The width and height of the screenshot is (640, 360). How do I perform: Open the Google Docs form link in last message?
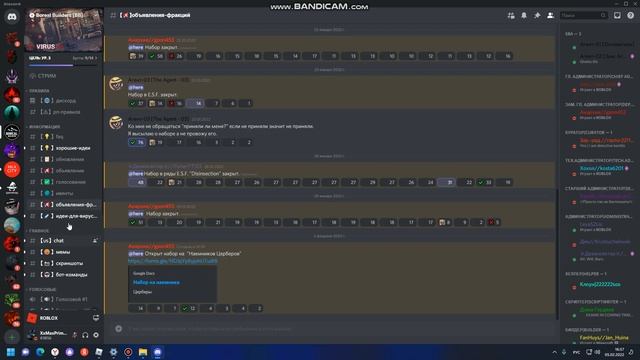tap(173, 261)
